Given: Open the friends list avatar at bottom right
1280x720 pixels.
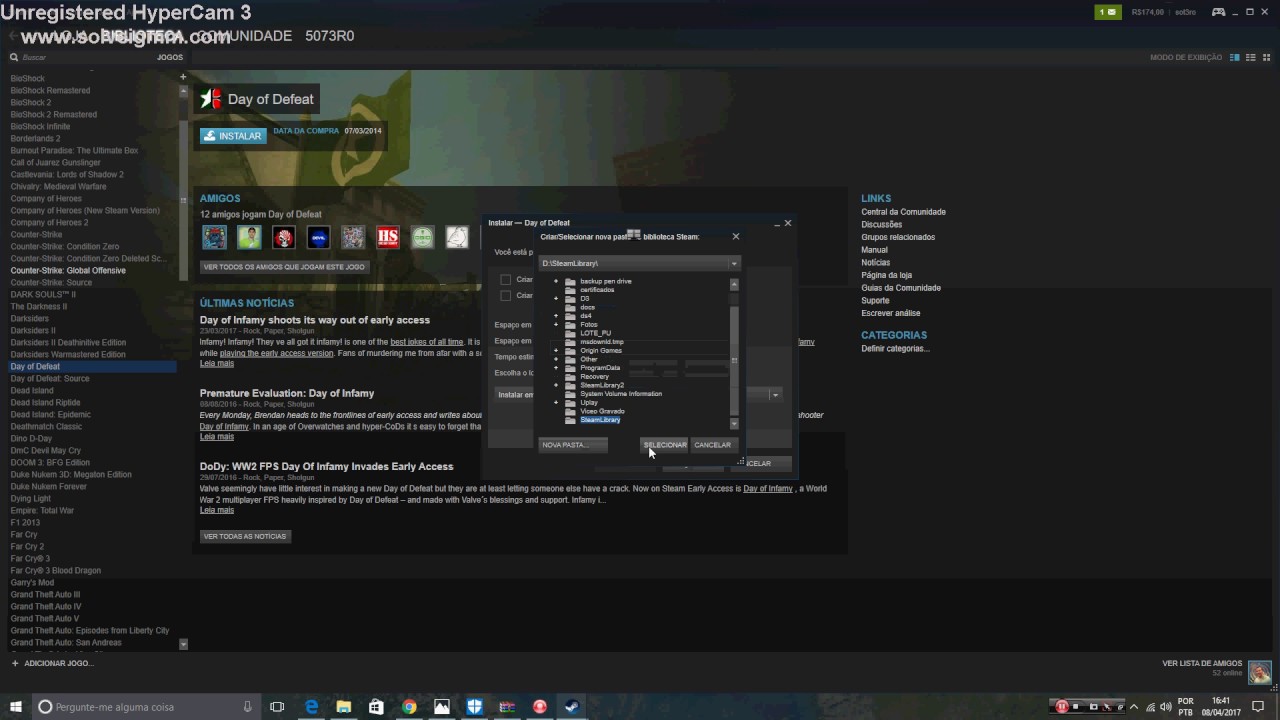Looking at the screenshot, I should pos(1259,672).
